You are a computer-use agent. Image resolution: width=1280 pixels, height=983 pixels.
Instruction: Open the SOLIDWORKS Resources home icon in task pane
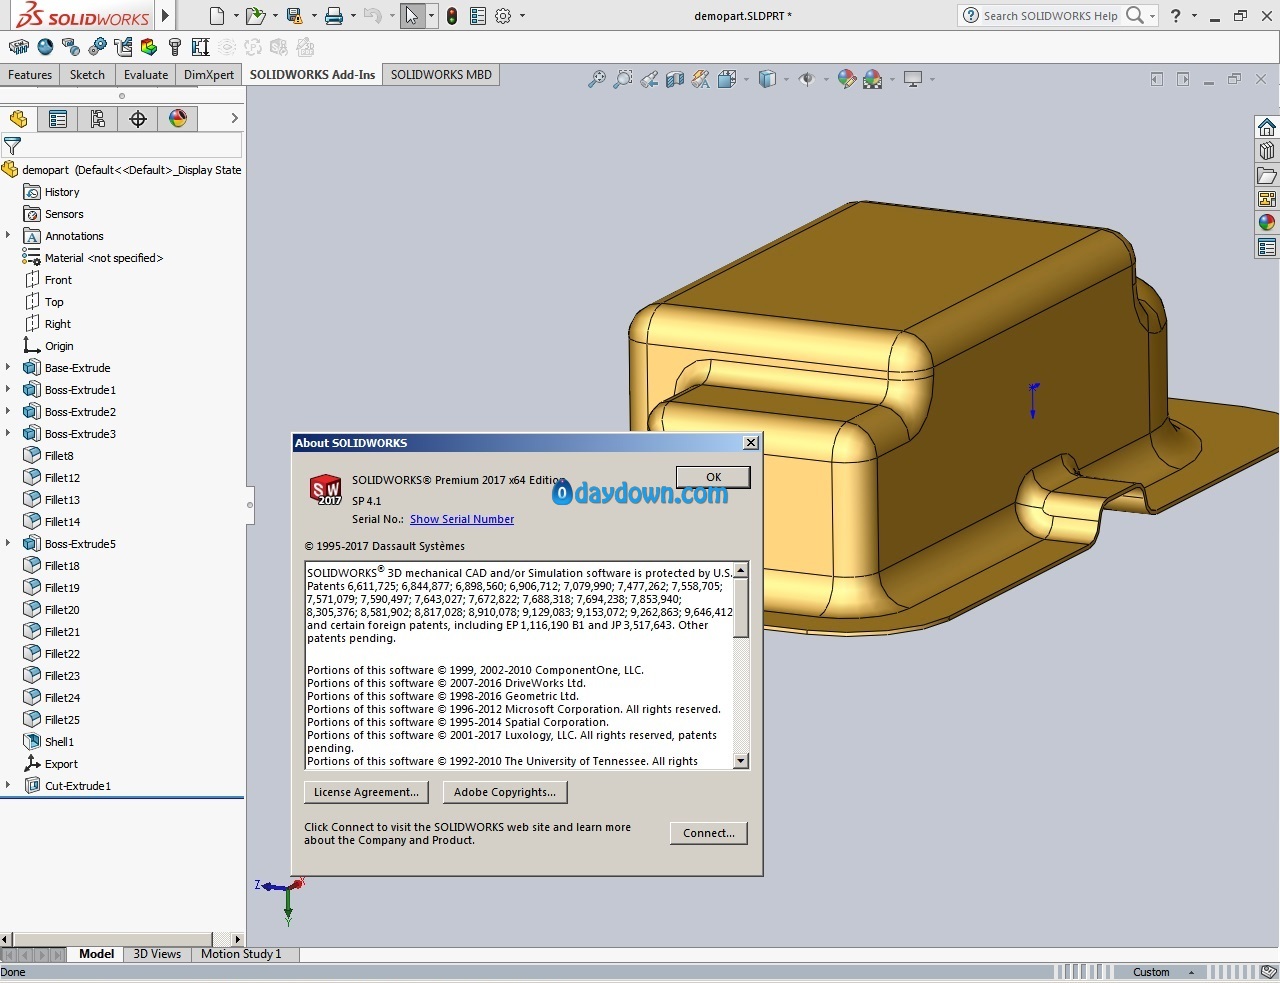(1267, 127)
